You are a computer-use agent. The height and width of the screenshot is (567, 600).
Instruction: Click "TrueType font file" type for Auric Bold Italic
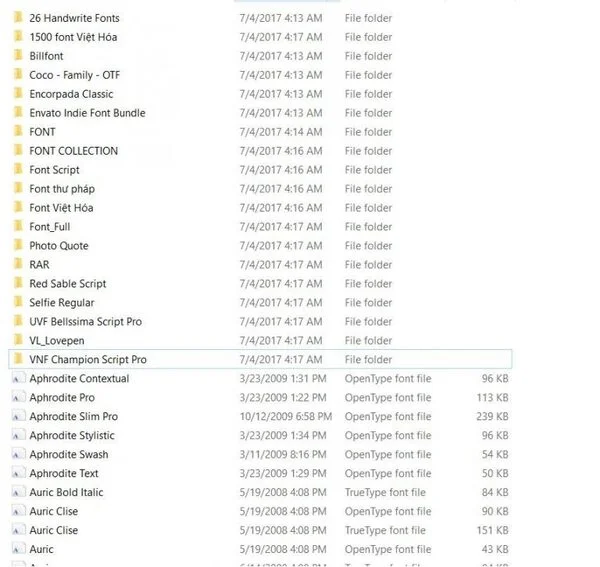tap(385, 492)
